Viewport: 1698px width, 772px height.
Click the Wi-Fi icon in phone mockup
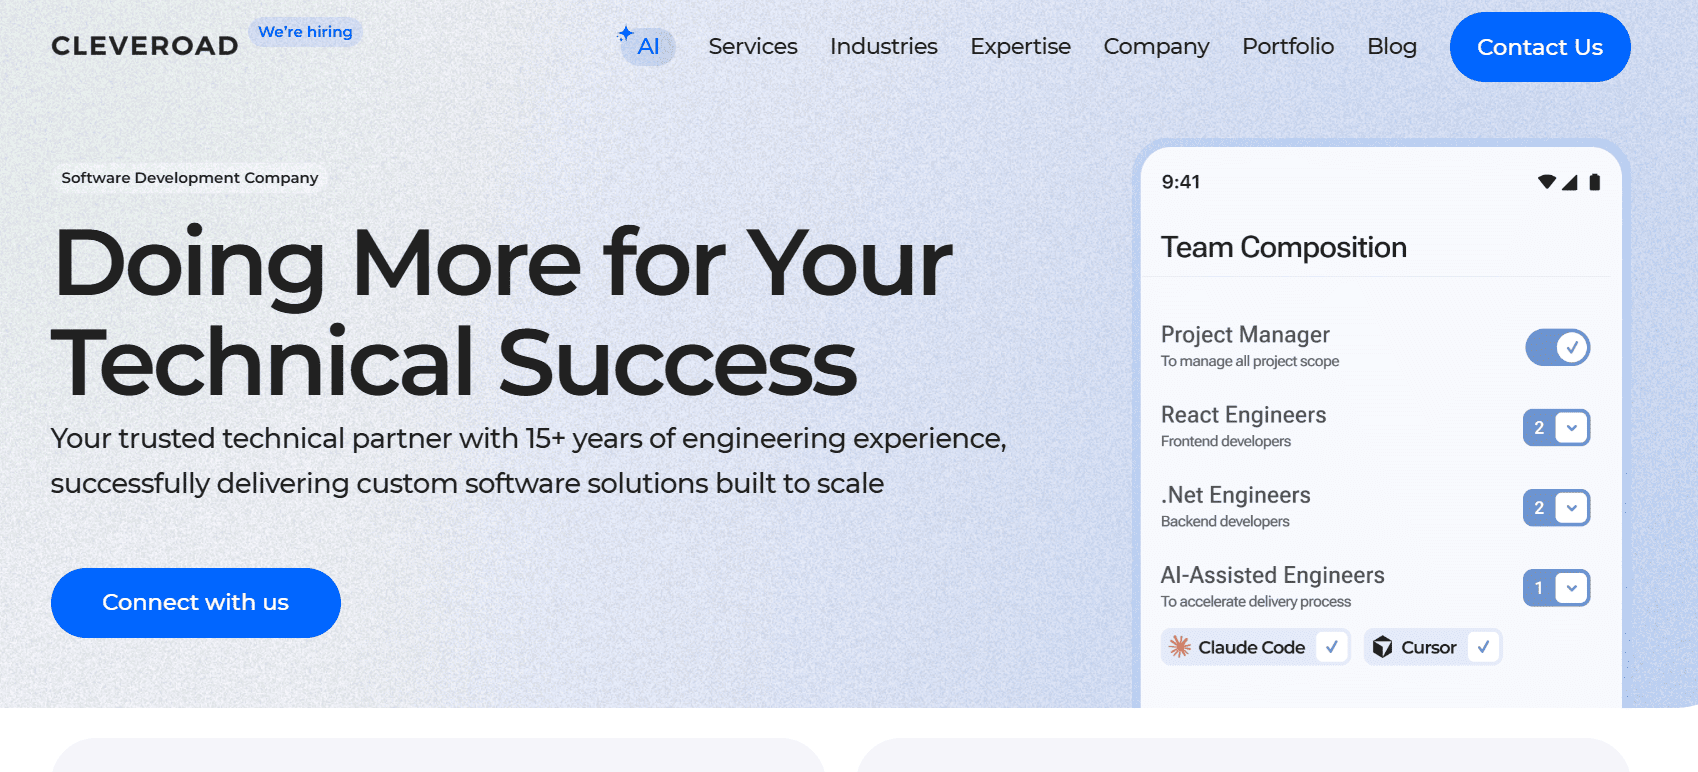1547,182
